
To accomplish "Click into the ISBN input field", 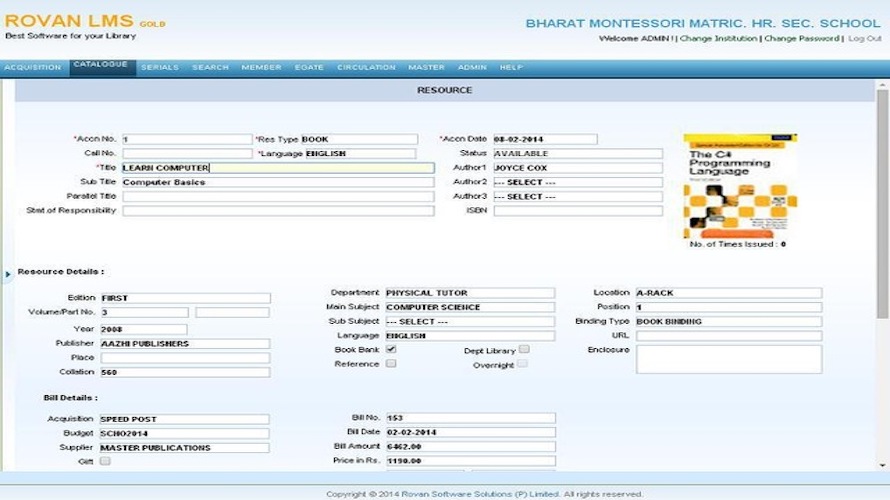I will (578, 211).
